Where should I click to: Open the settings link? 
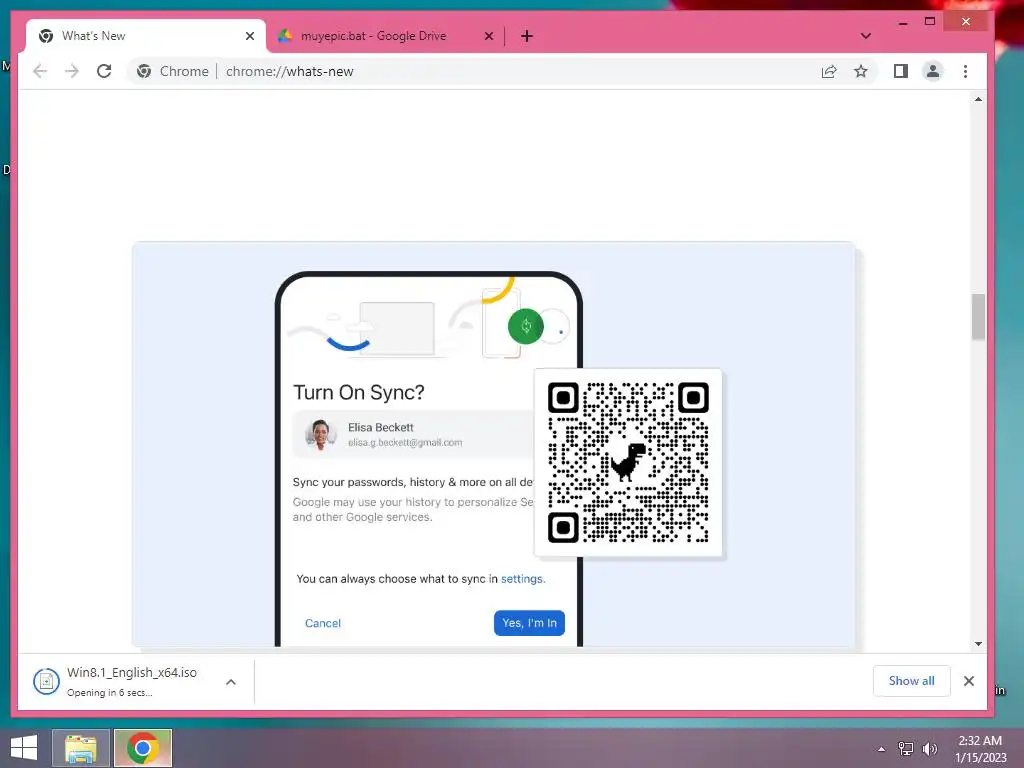pyautogui.click(x=522, y=579)
